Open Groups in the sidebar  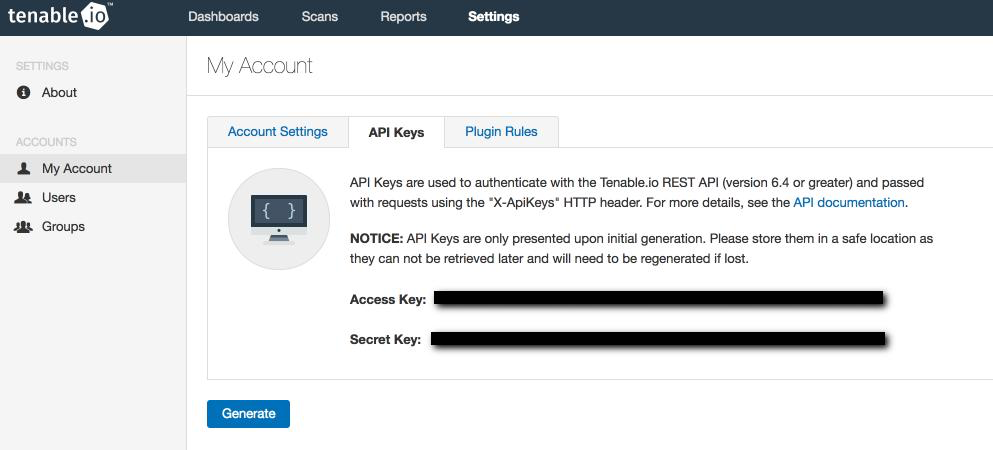tap(63, 227)
